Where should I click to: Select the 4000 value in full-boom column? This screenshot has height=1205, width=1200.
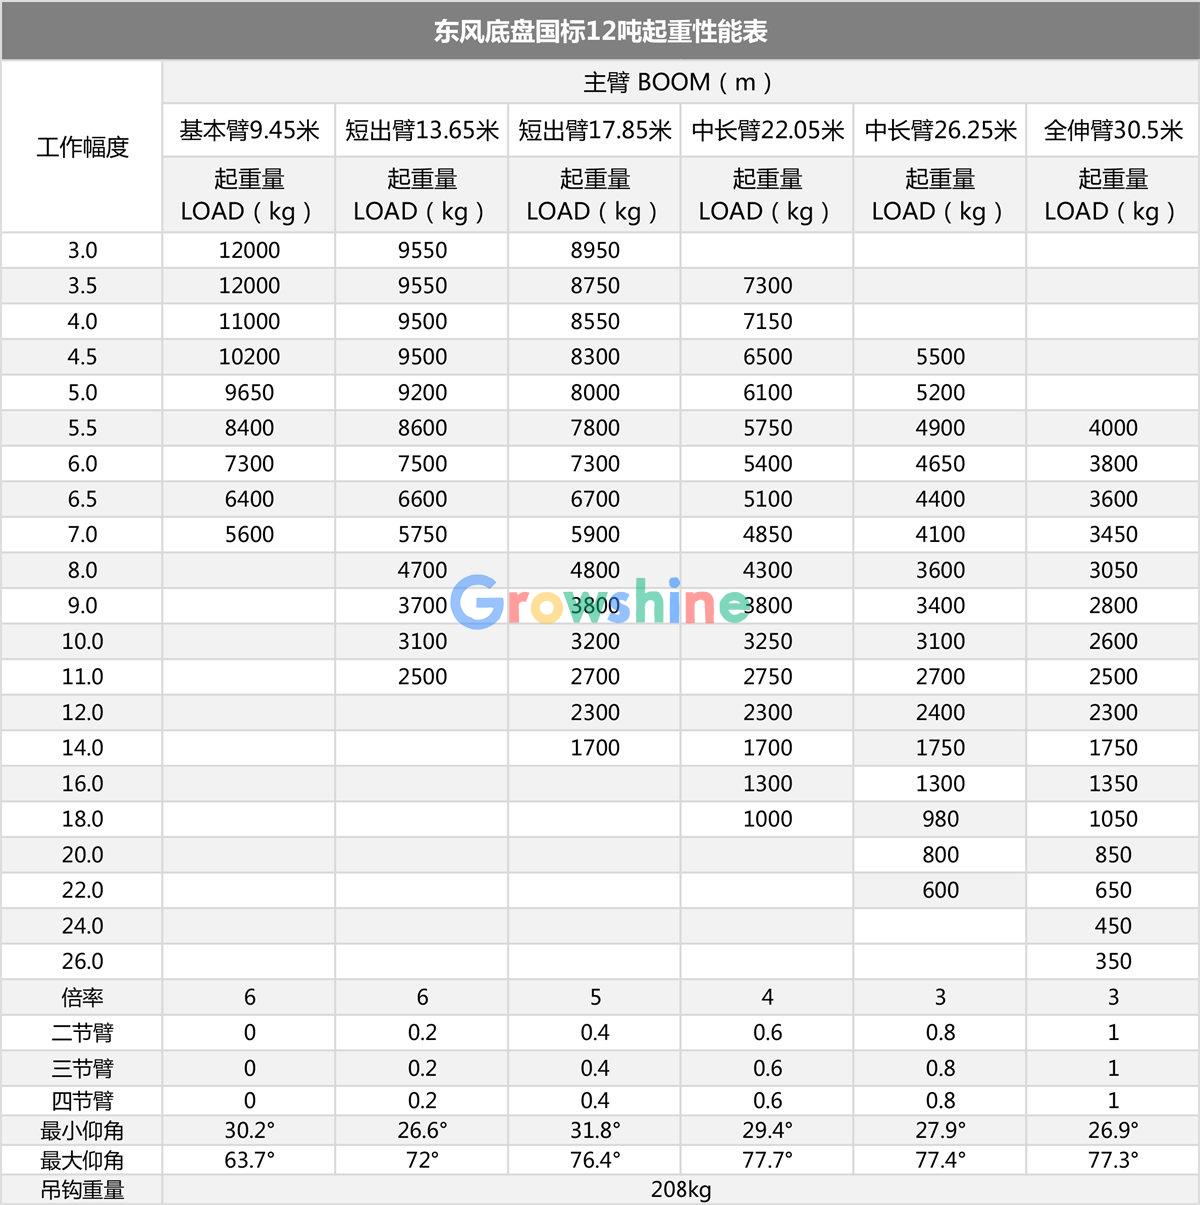(1113, 428)
